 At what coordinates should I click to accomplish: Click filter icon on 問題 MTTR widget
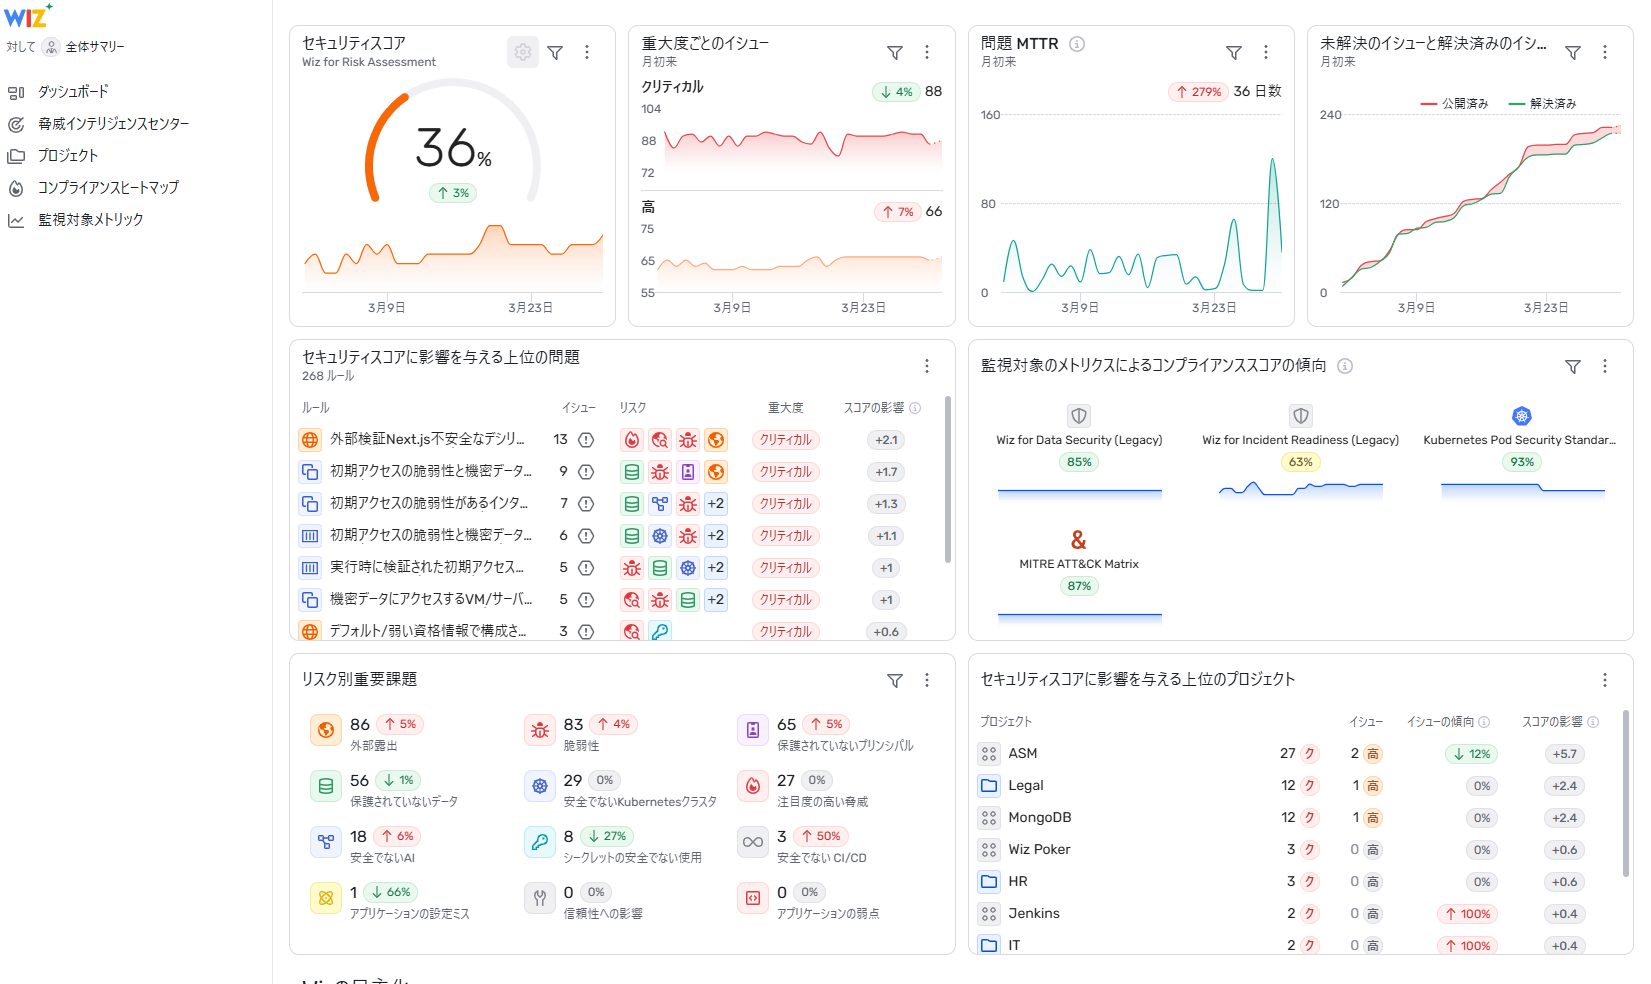1234,52
